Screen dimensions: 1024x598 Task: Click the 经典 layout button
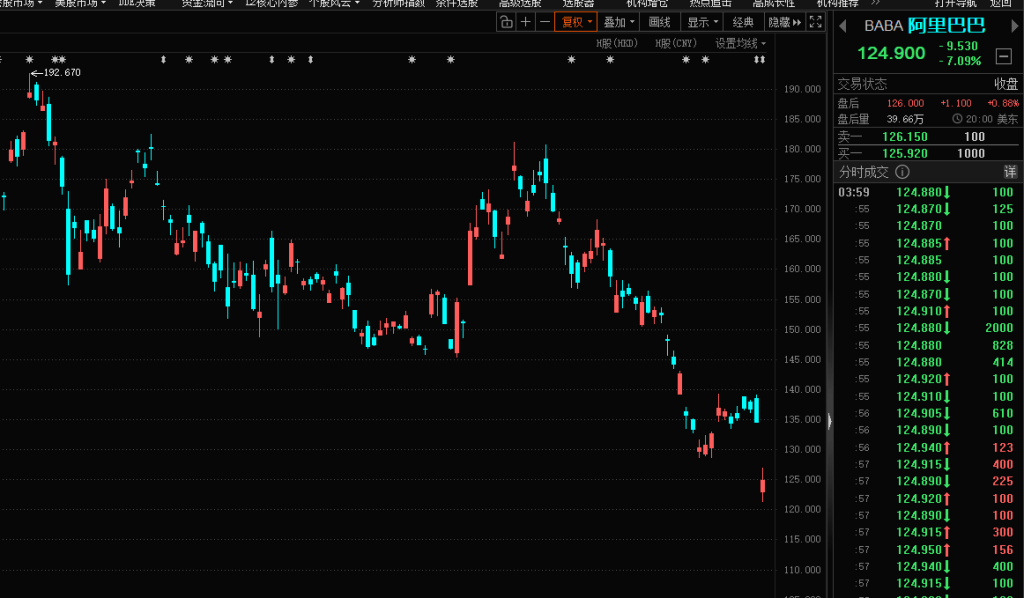point(743,22)
